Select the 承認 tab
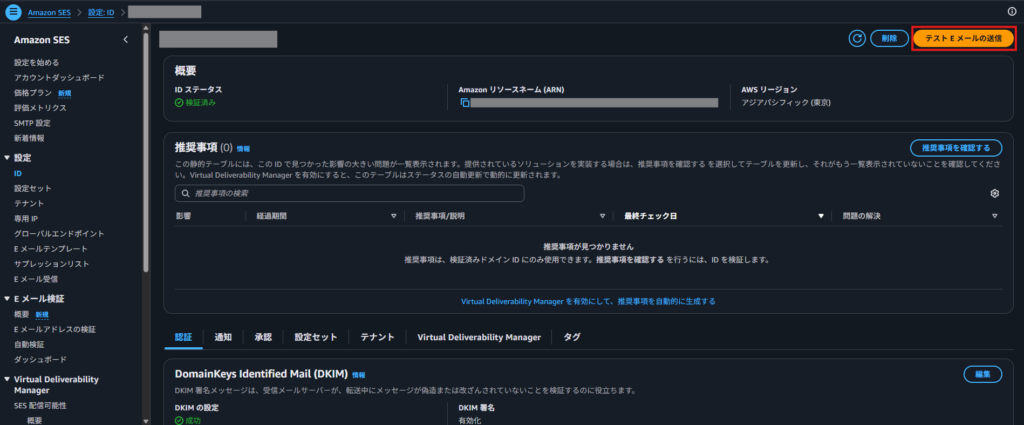The height and width of the screenshot is (425, 1024). (x=263, y=337)
